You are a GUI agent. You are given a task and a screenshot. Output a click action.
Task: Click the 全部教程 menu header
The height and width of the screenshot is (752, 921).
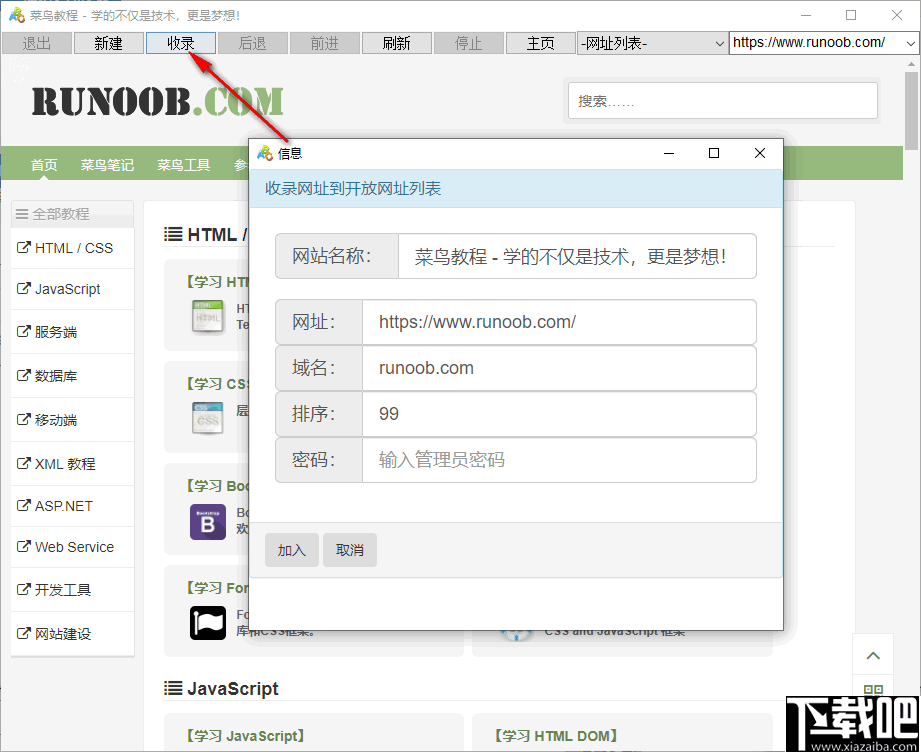(x=72, y=214)
